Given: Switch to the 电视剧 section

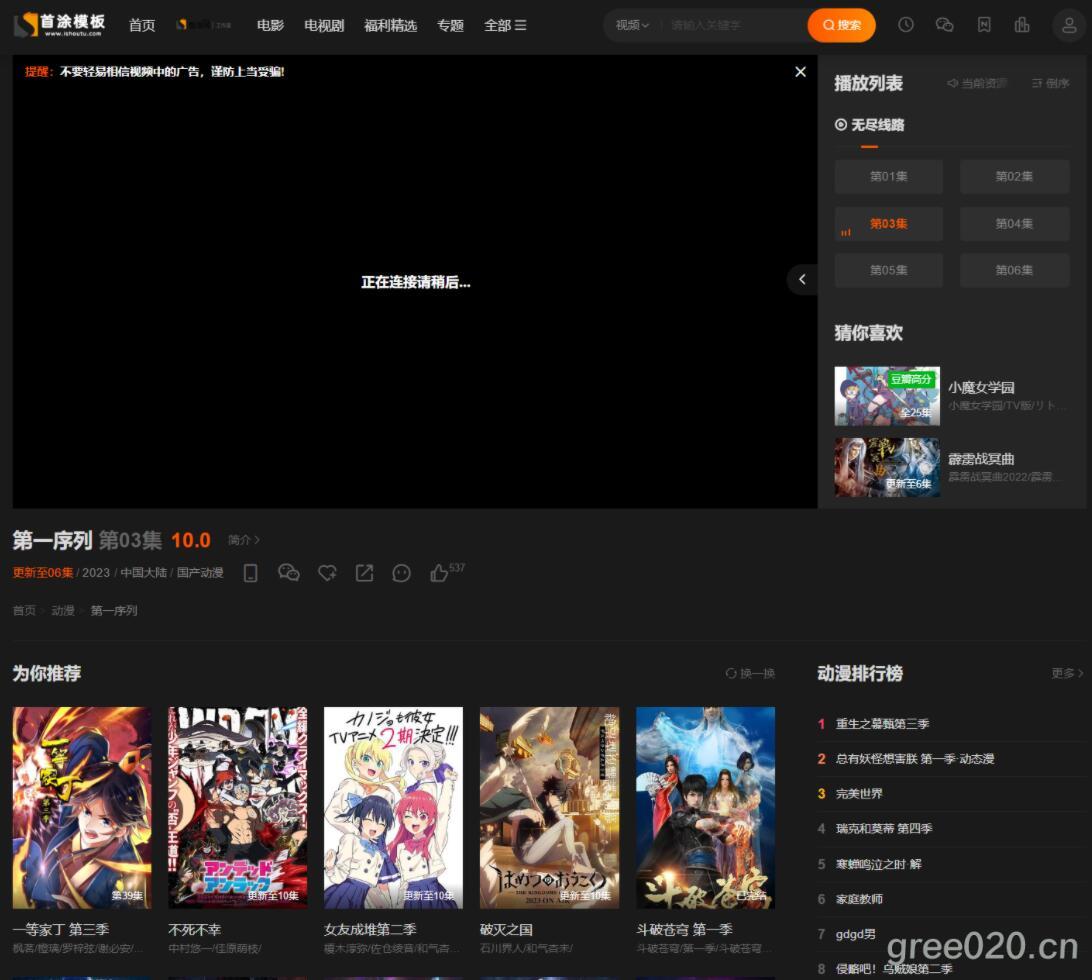Looking at the screenshot, I should coord(323,25).
